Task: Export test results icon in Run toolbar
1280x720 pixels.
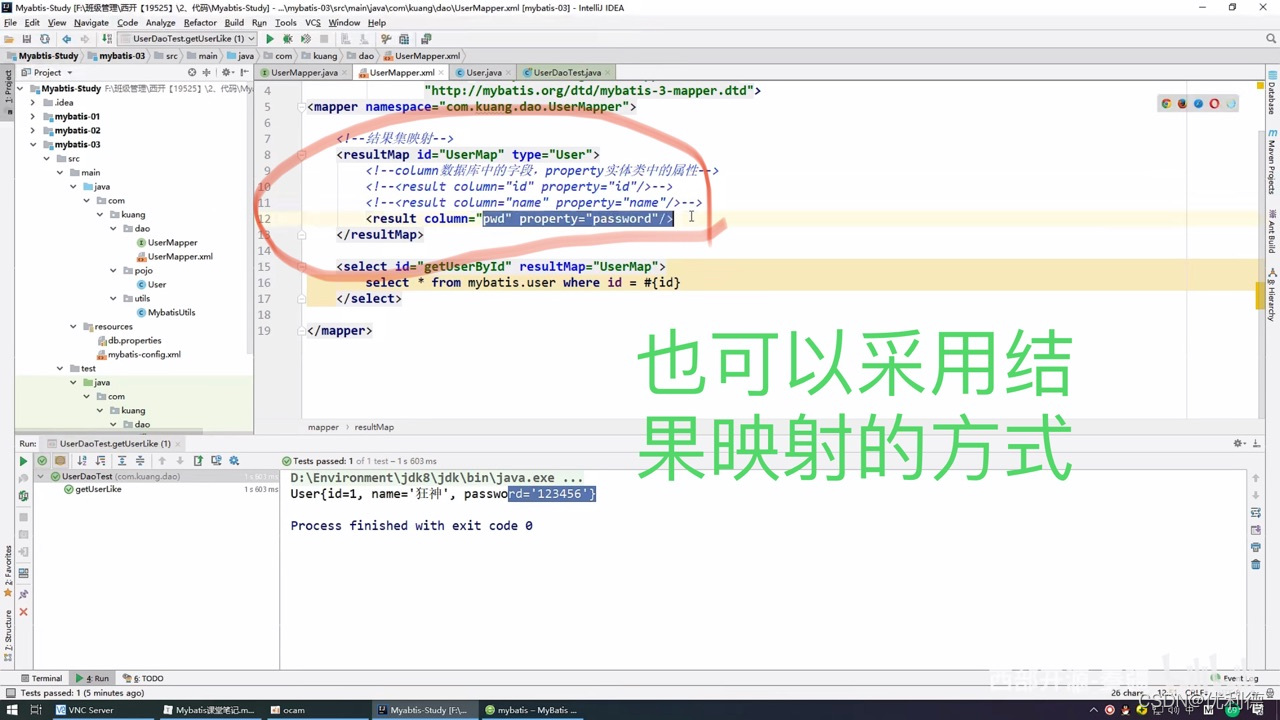Action: [x=198, y=461]
